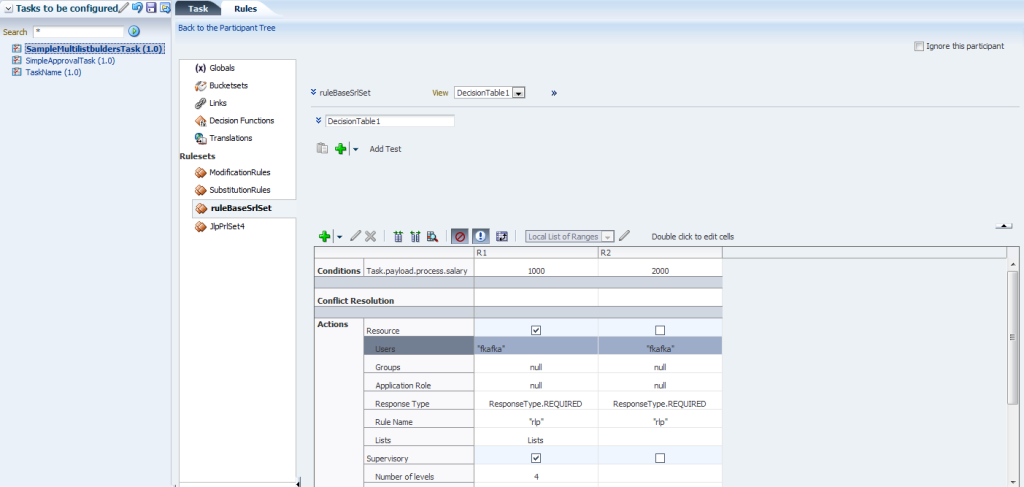
Task: Select the ruleBaseSrlSet ruleset
Action: coord(241,208)
